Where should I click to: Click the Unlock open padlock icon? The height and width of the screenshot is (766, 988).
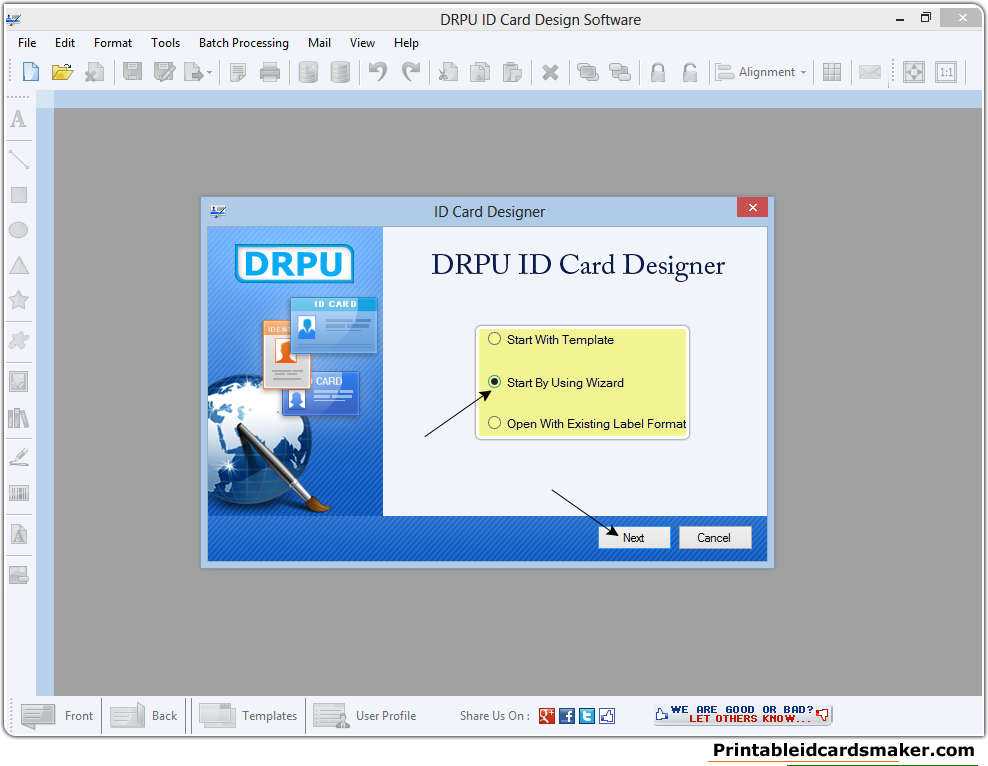[690, 72]
